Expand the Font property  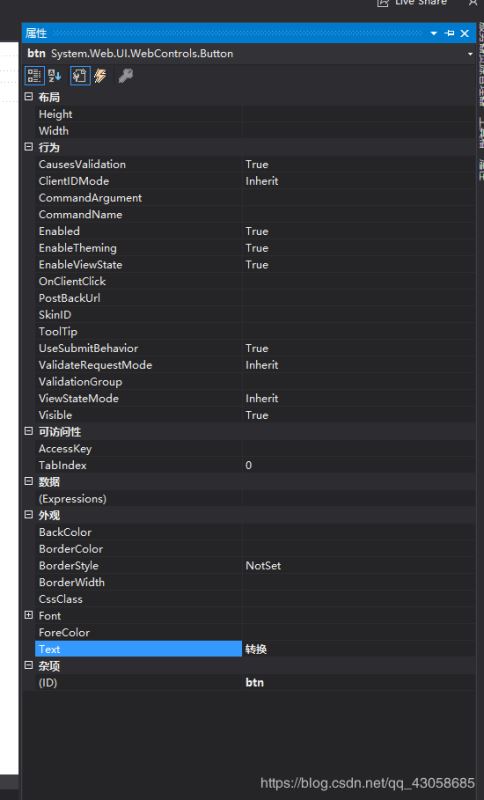29,615
